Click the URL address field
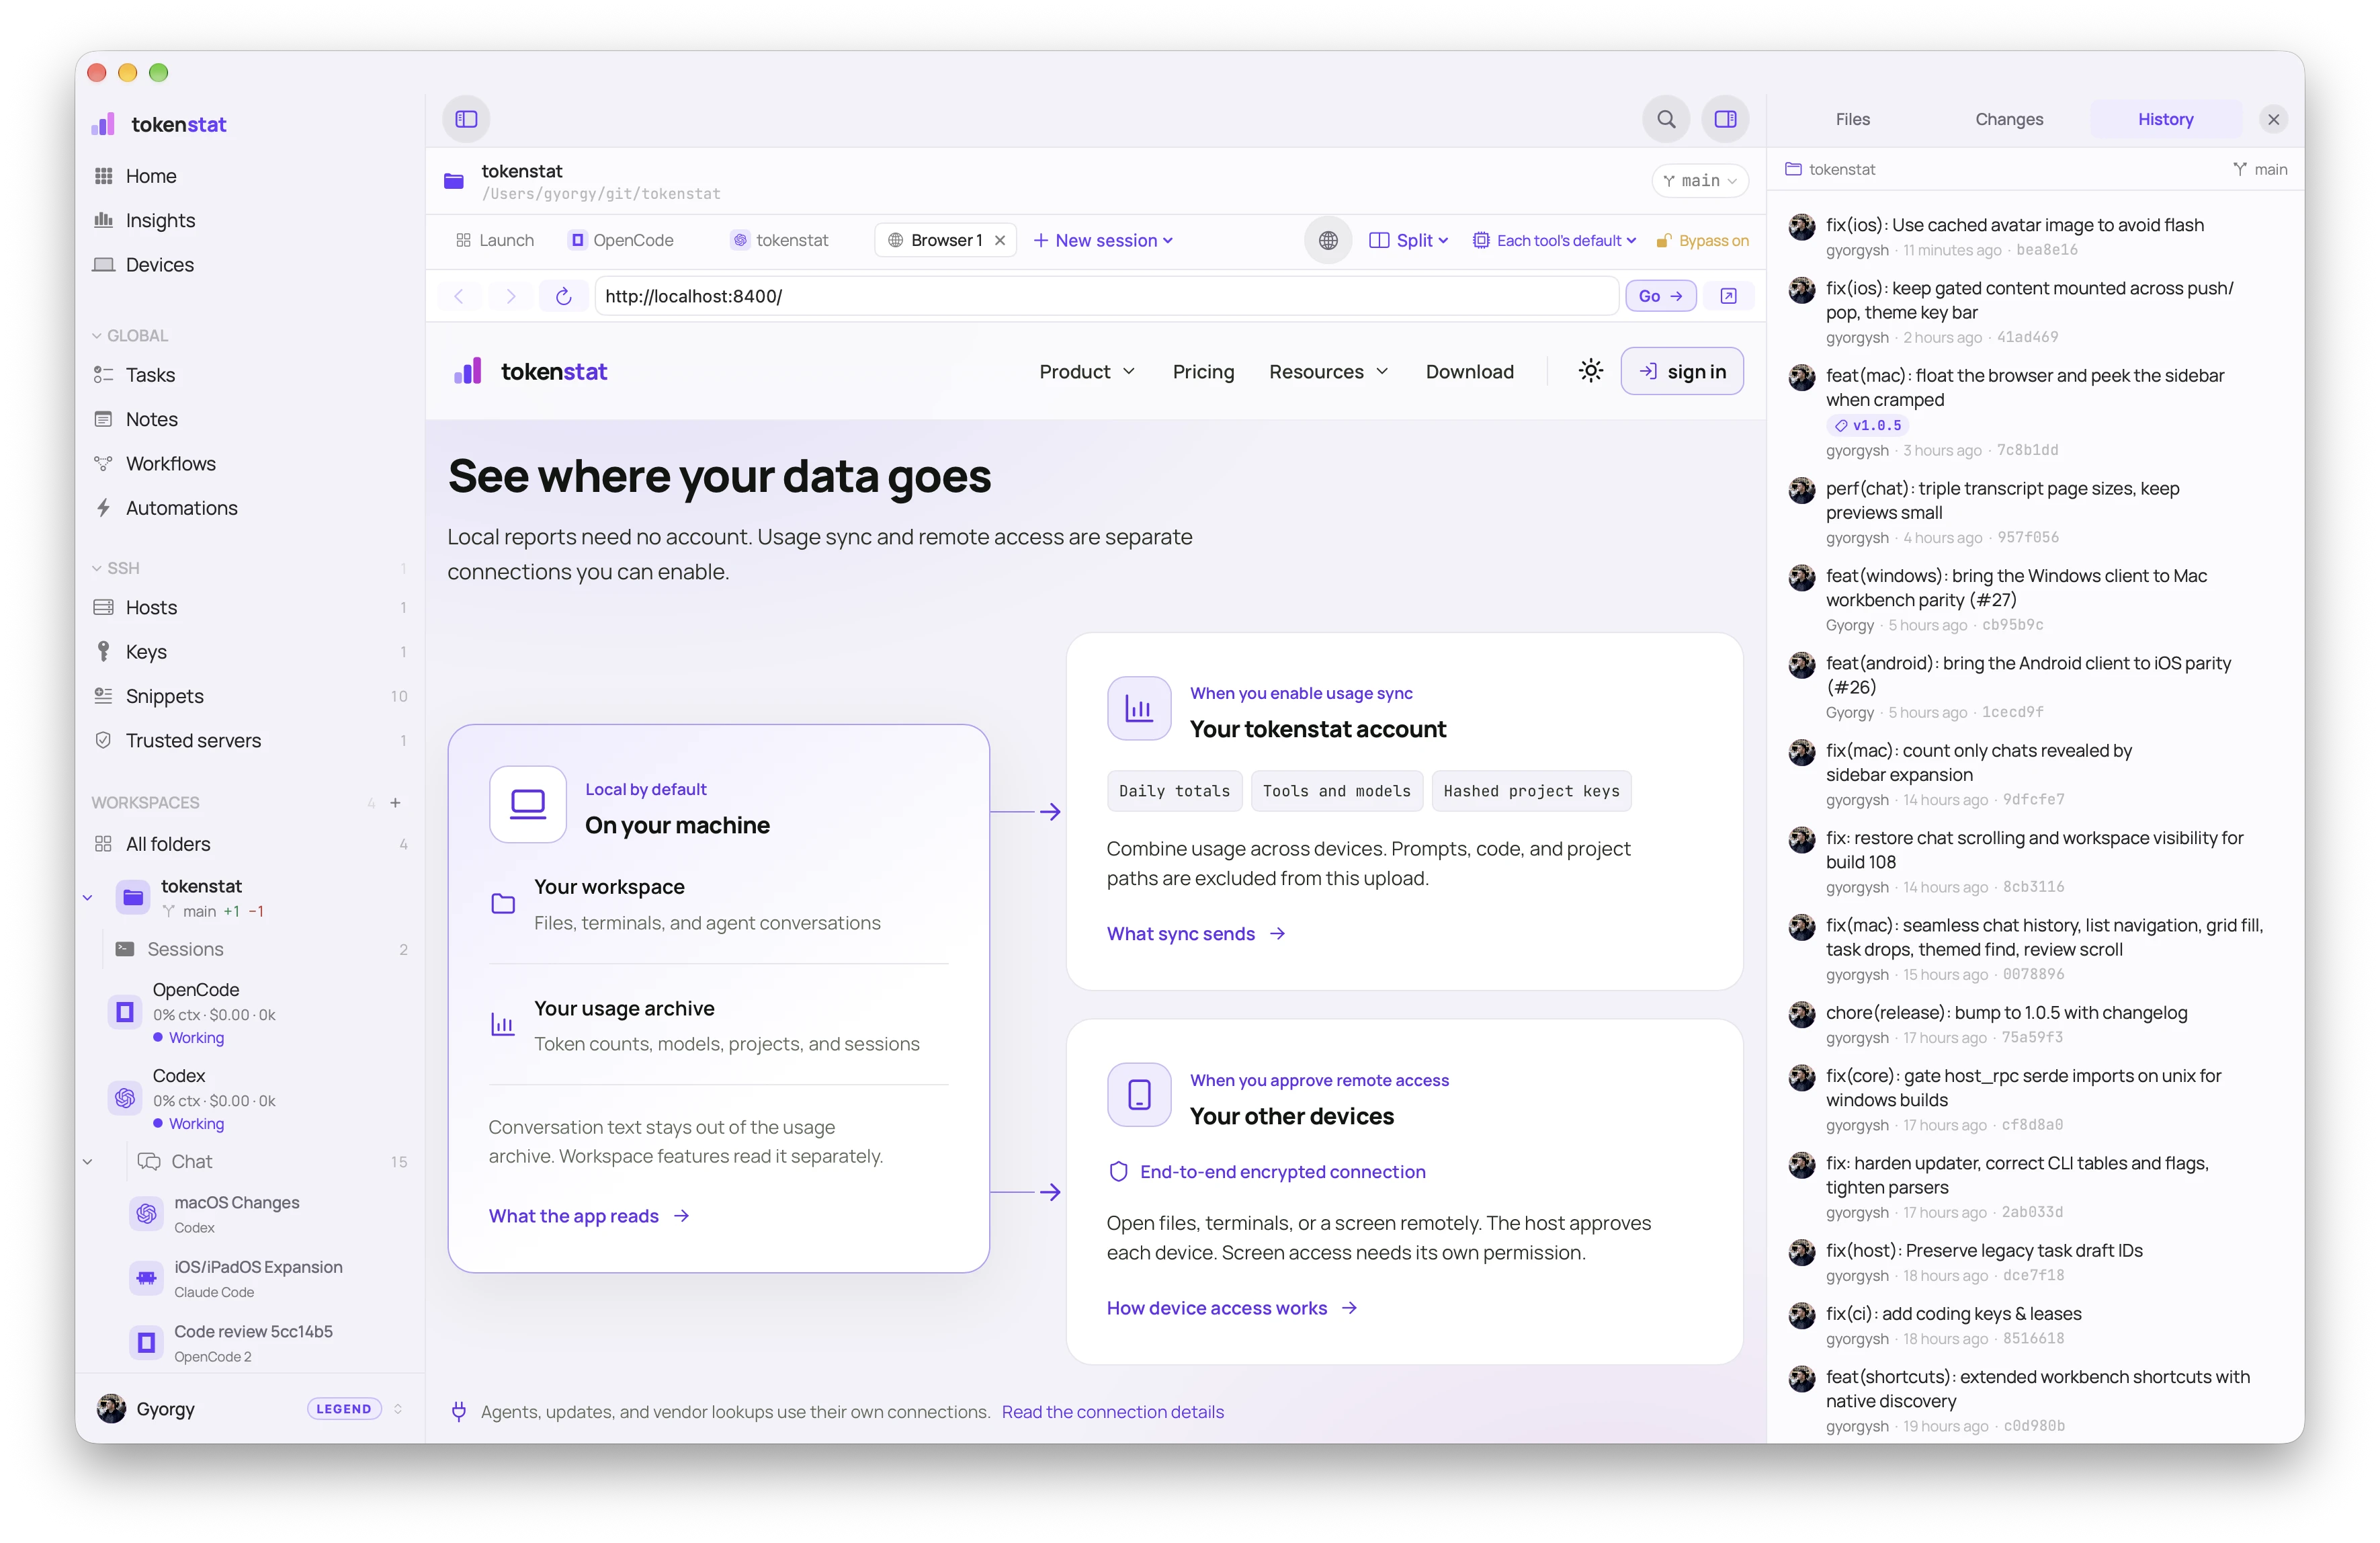The width and height of the screenshot is (2380, 1543). (x=1106, y=296)
